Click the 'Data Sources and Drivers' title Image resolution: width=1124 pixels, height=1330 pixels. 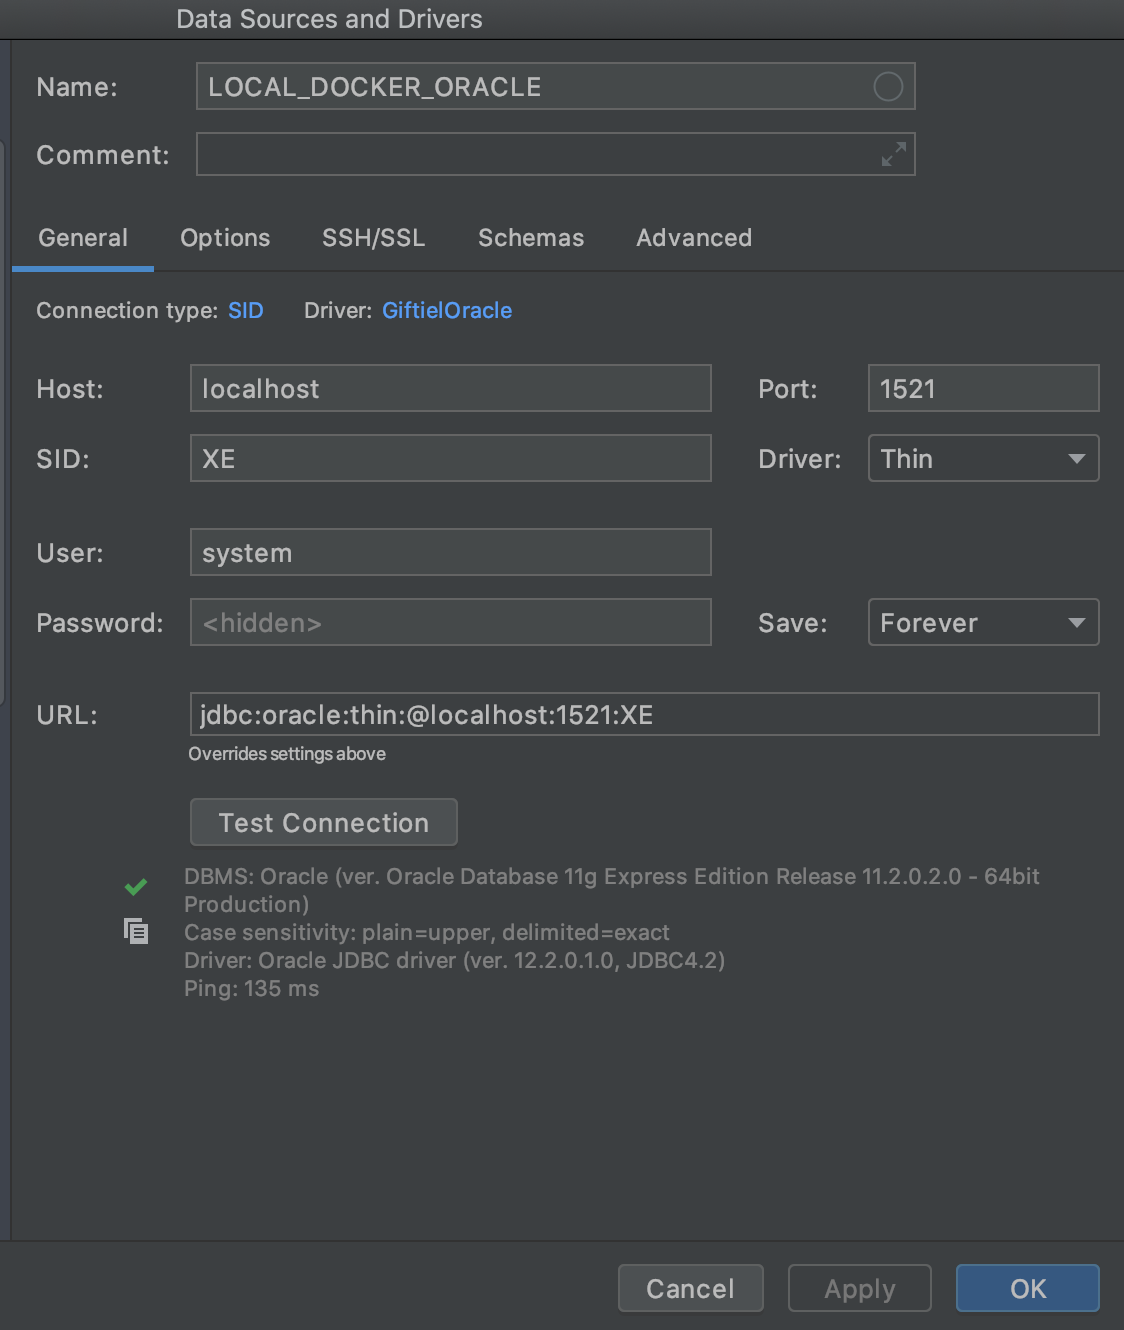pyautogui.click(x=329, y=19)
